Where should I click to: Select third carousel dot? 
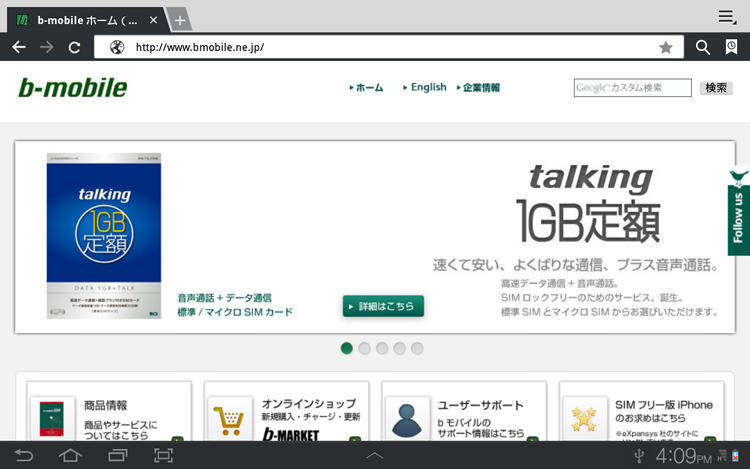point(382,349)
